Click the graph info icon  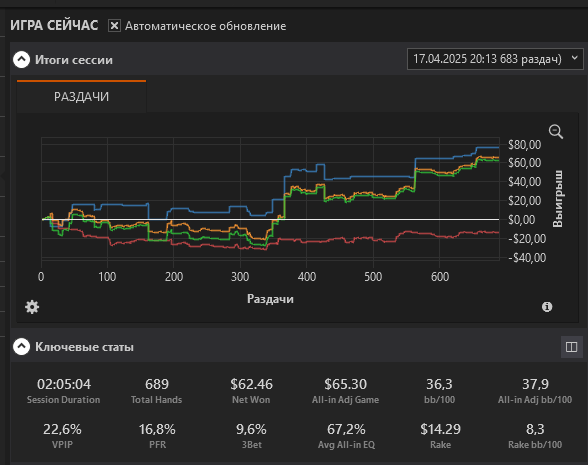(x=547, y=307)
